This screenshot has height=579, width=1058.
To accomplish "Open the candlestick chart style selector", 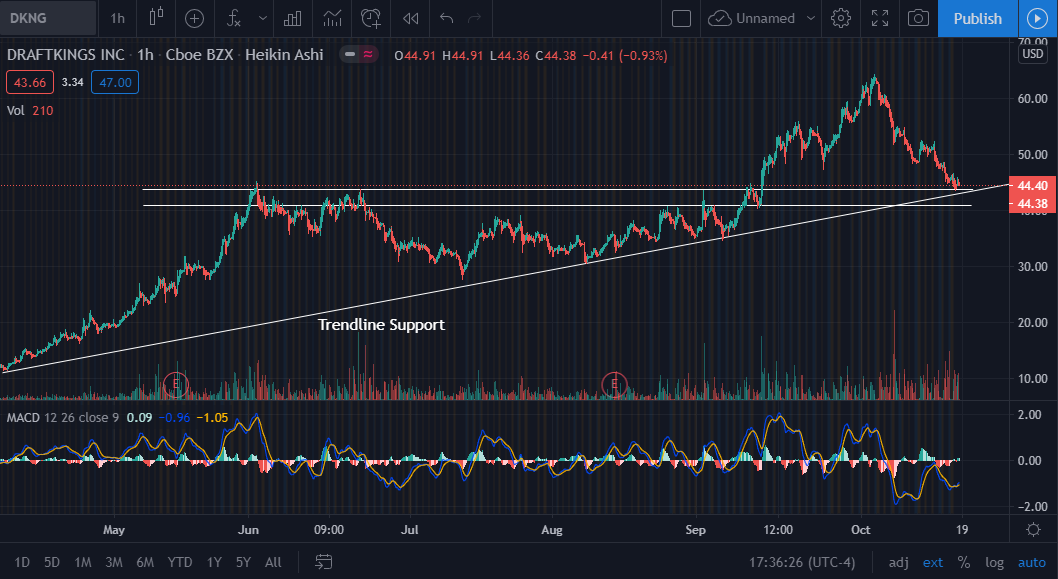I will pos(156,18).
